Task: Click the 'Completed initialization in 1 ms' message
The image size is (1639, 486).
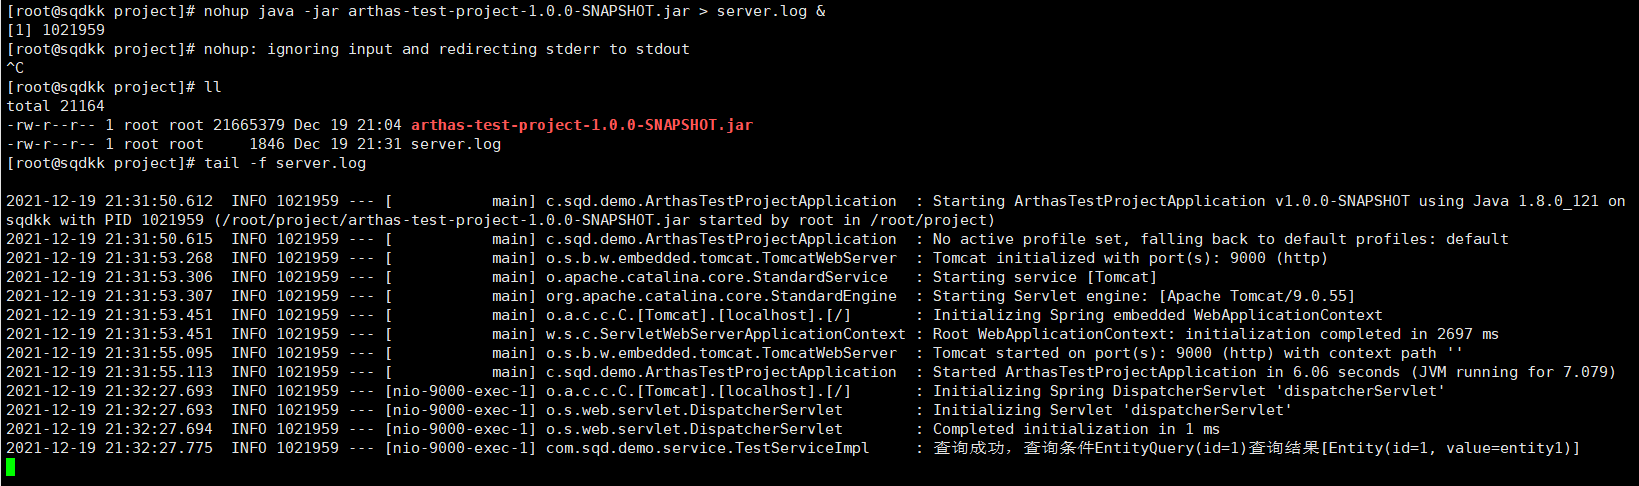Action: 1076,429
